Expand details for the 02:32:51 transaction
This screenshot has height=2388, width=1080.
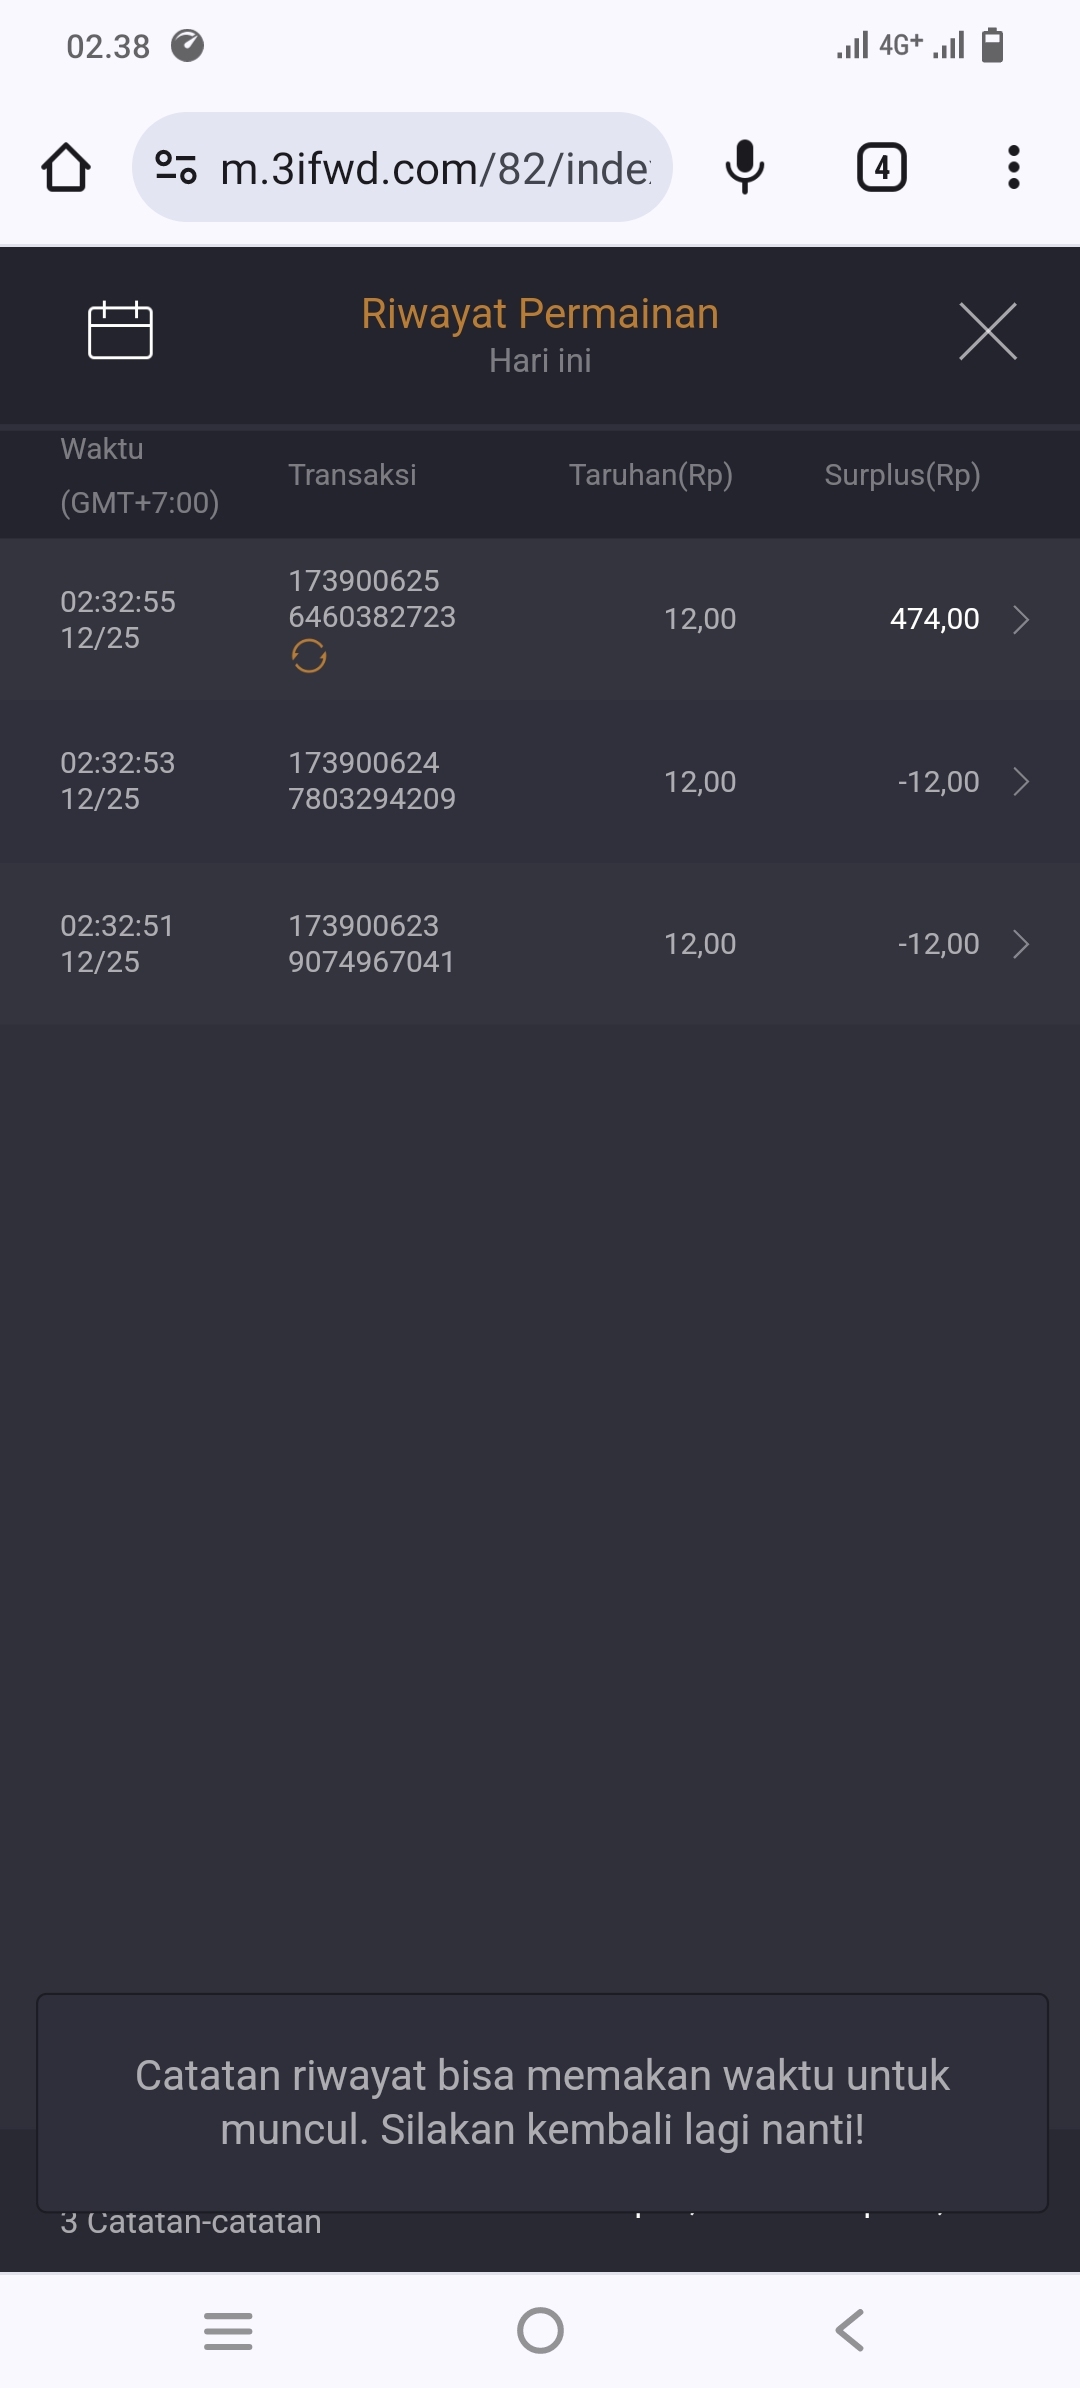(x=1020, y=944)
